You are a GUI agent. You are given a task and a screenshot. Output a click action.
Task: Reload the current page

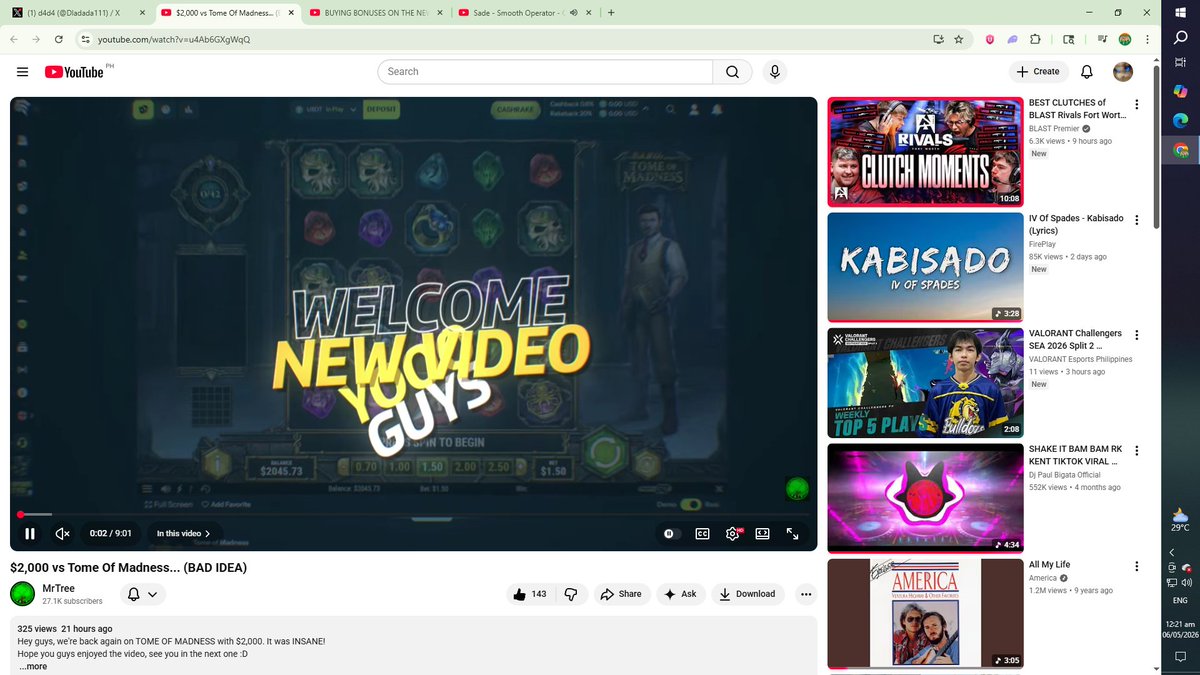[x=59, y=39]
